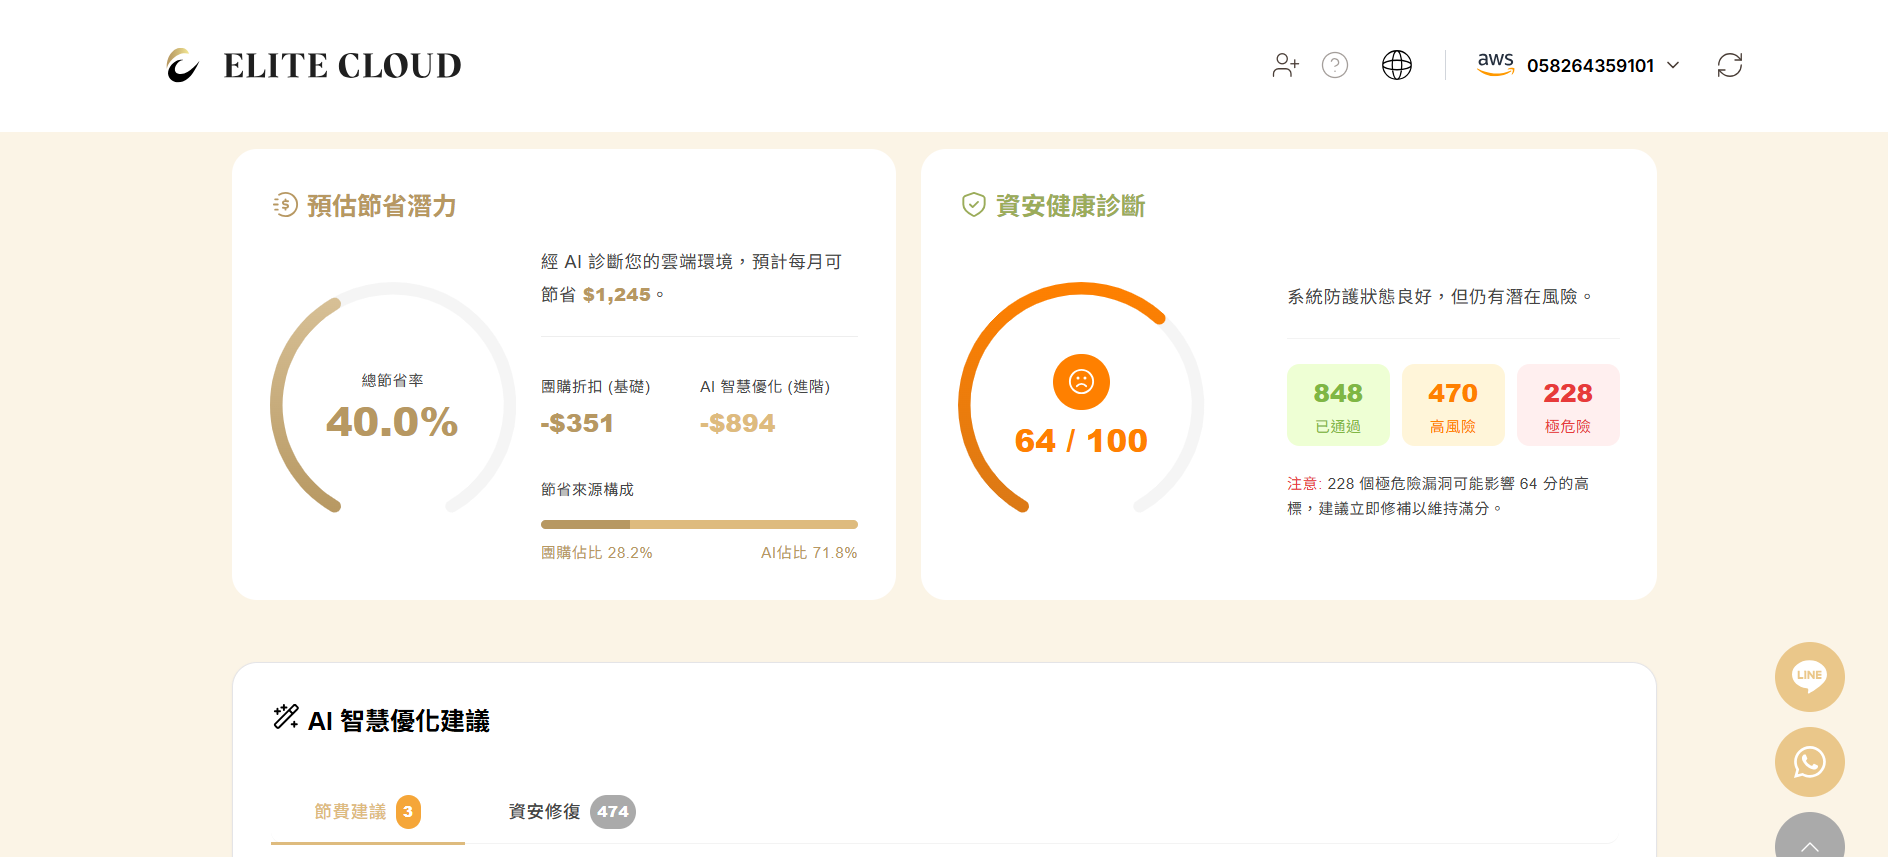Click the 節省來源構成 progress bar
1888x857 pixels.
(x=699, y=524)
